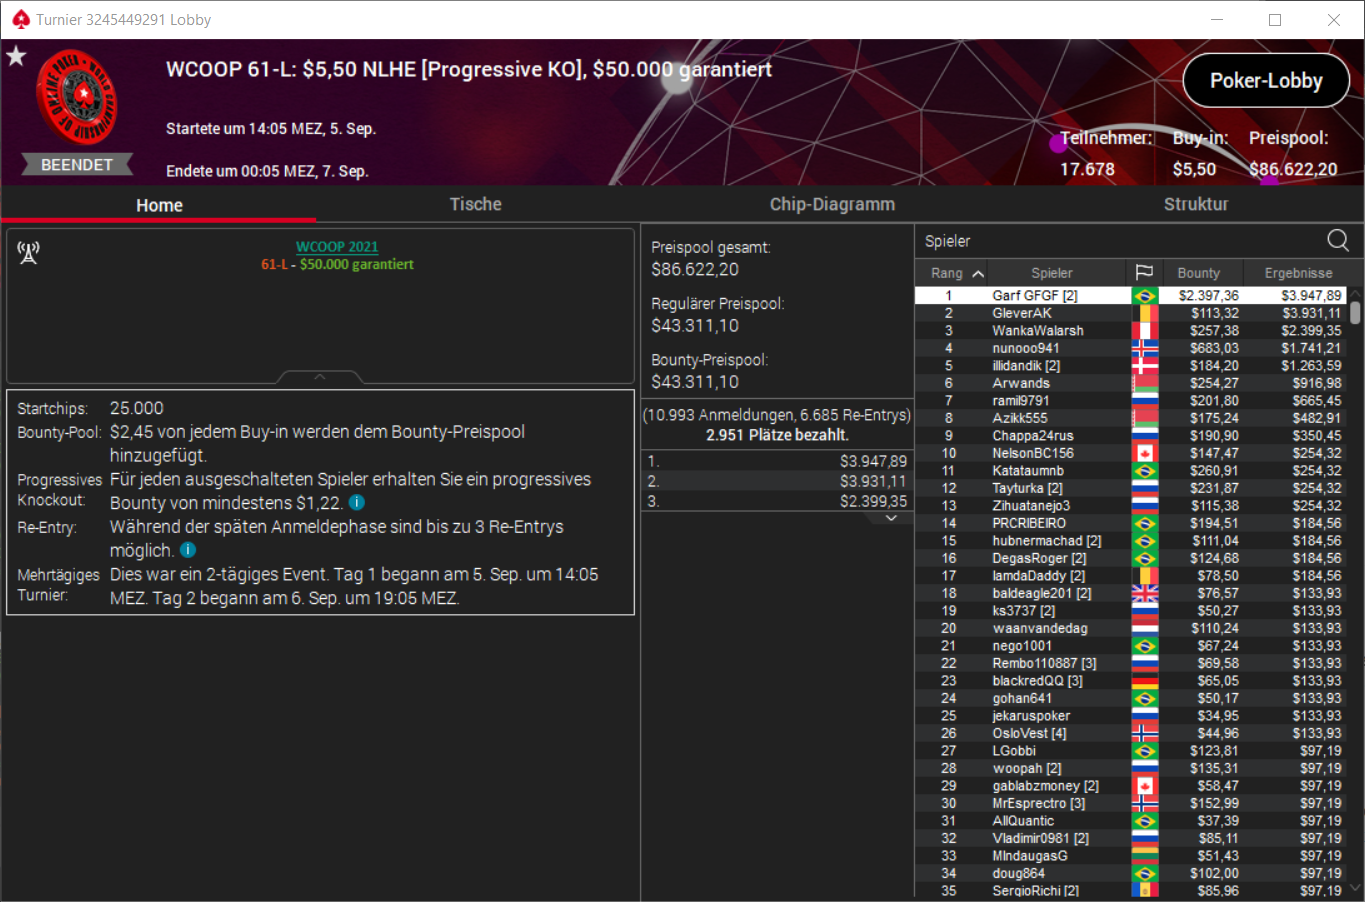Click the third-place payout row $2.399,35

coord(777,501)
